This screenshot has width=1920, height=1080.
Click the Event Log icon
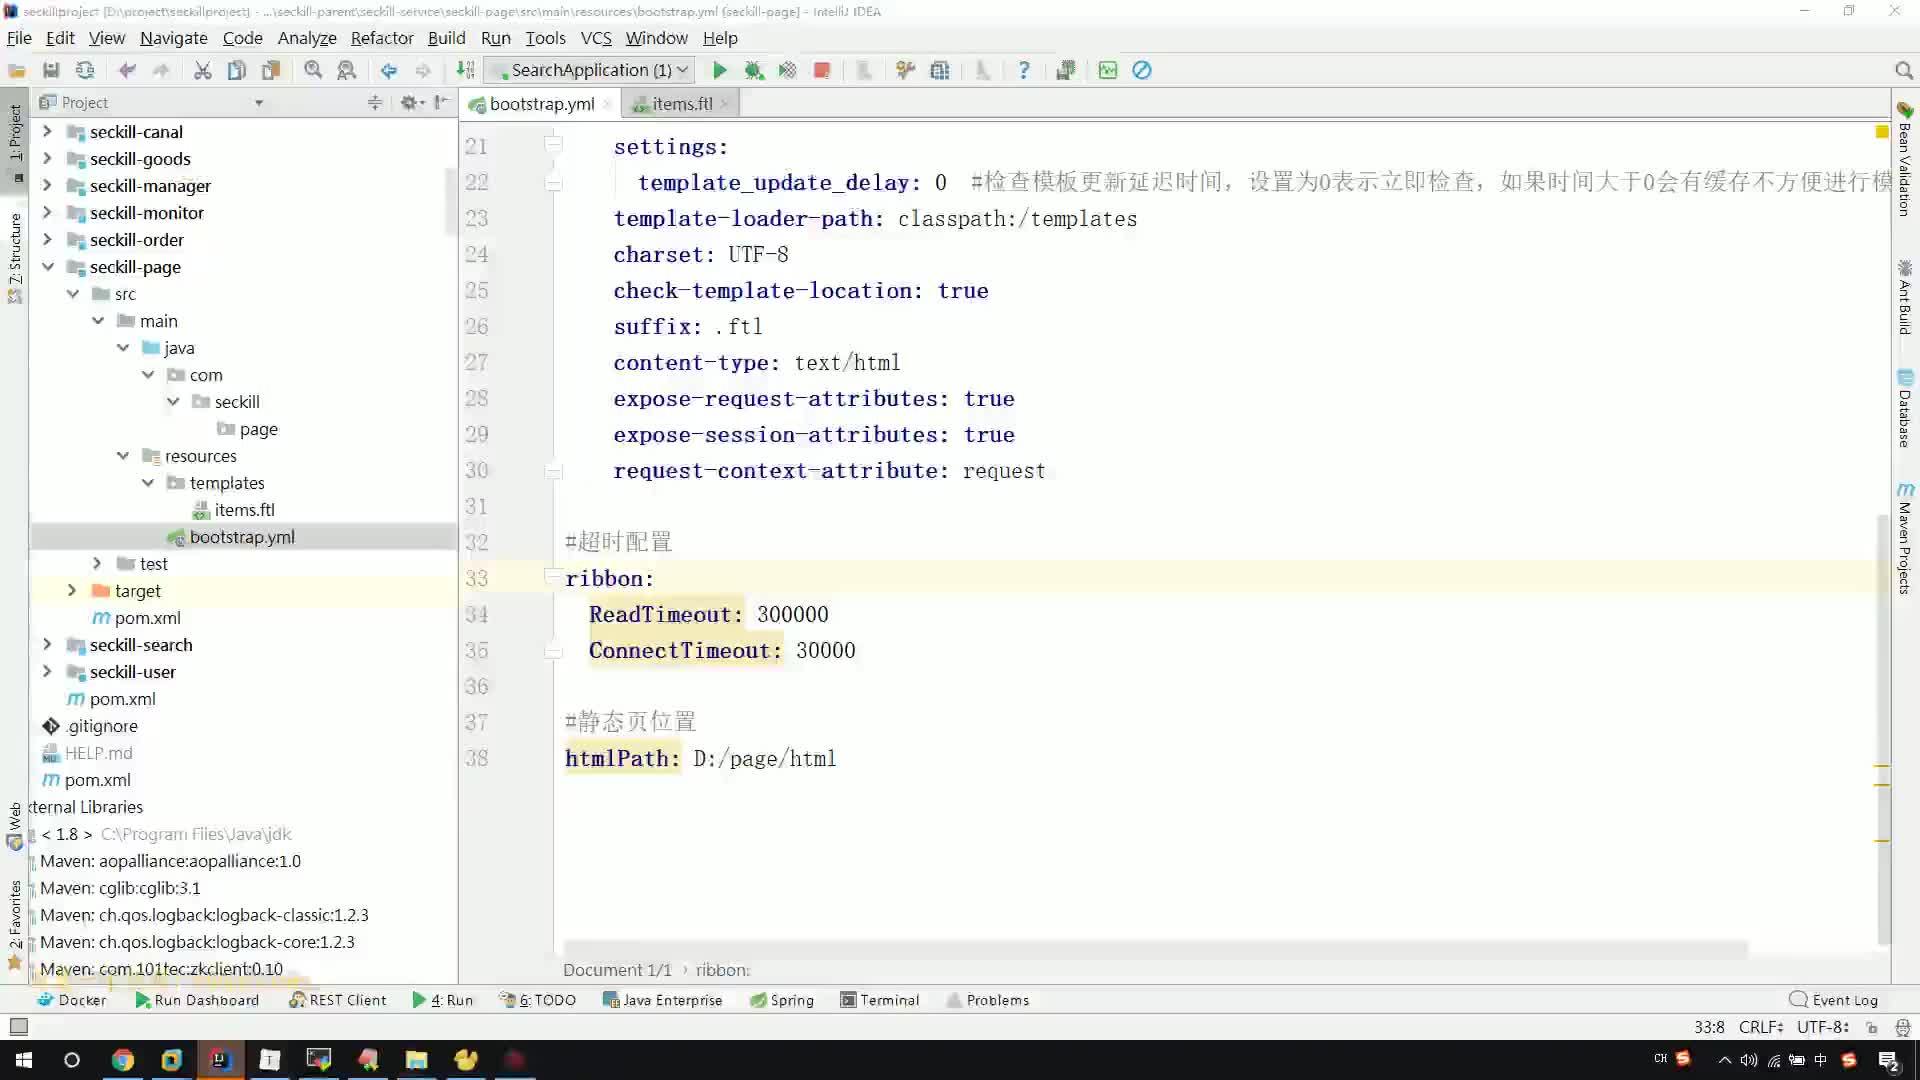click(1797, 1000)
